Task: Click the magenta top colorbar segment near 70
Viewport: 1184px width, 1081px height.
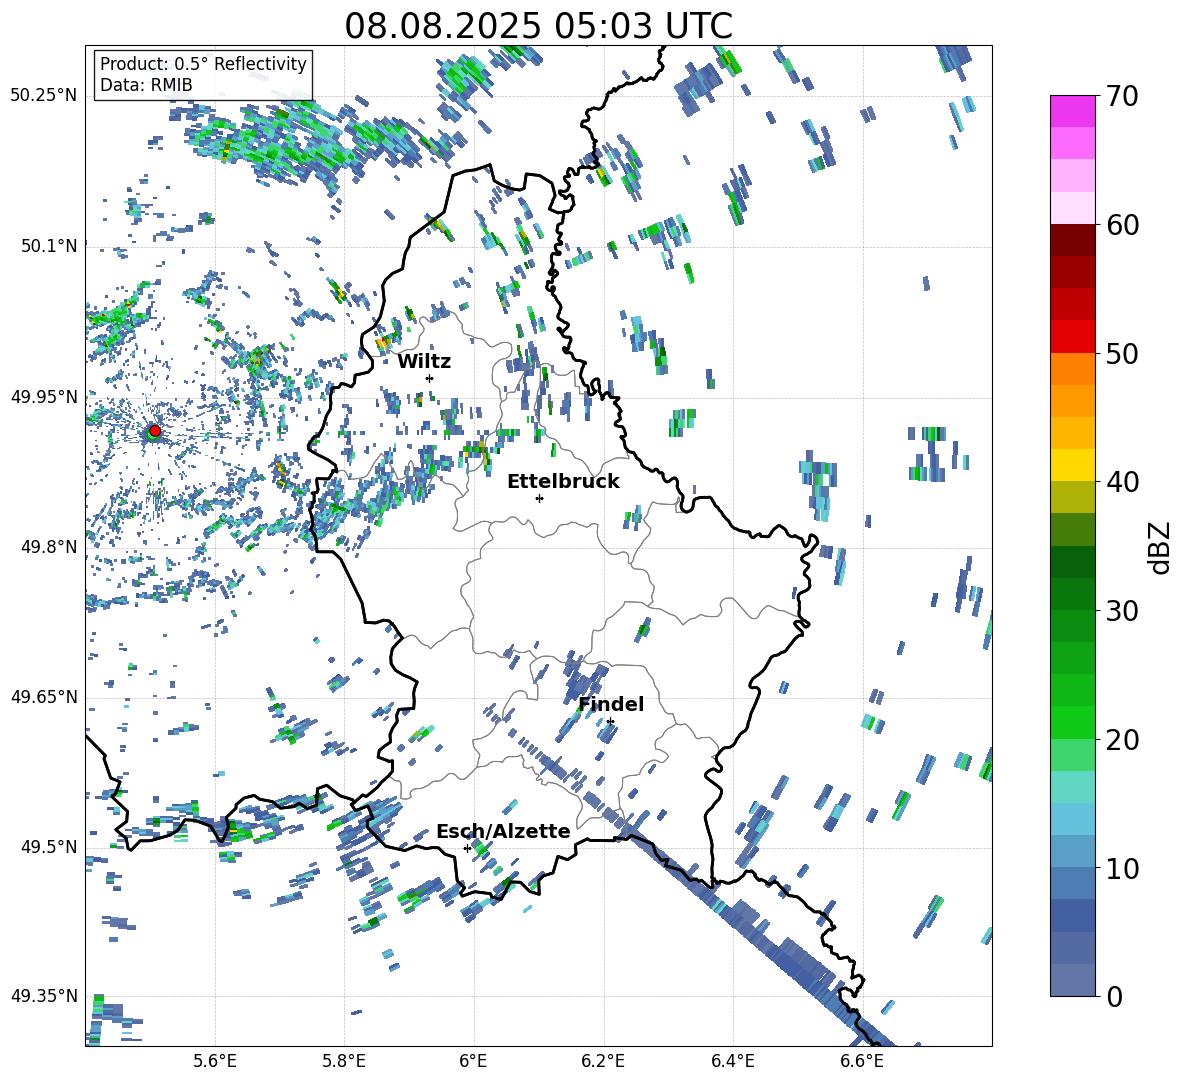Action: point(1072,111)
